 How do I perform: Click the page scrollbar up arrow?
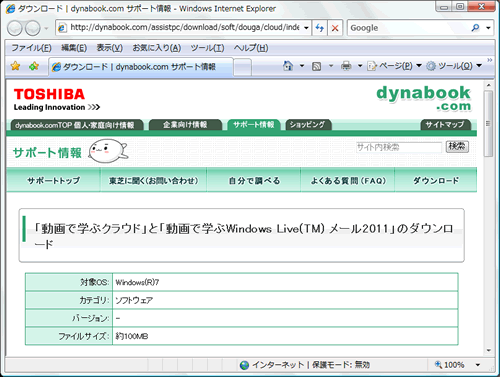point(488,85)
